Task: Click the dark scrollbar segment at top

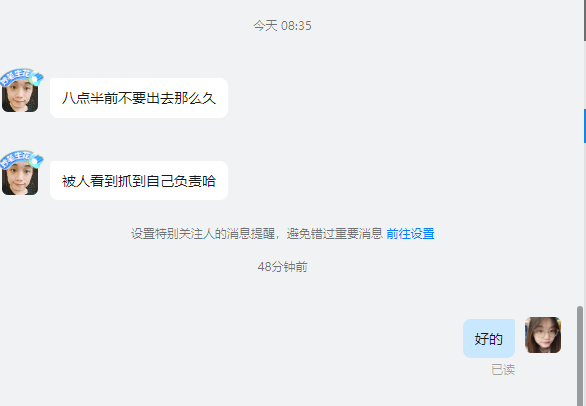Action: point(585,21)
